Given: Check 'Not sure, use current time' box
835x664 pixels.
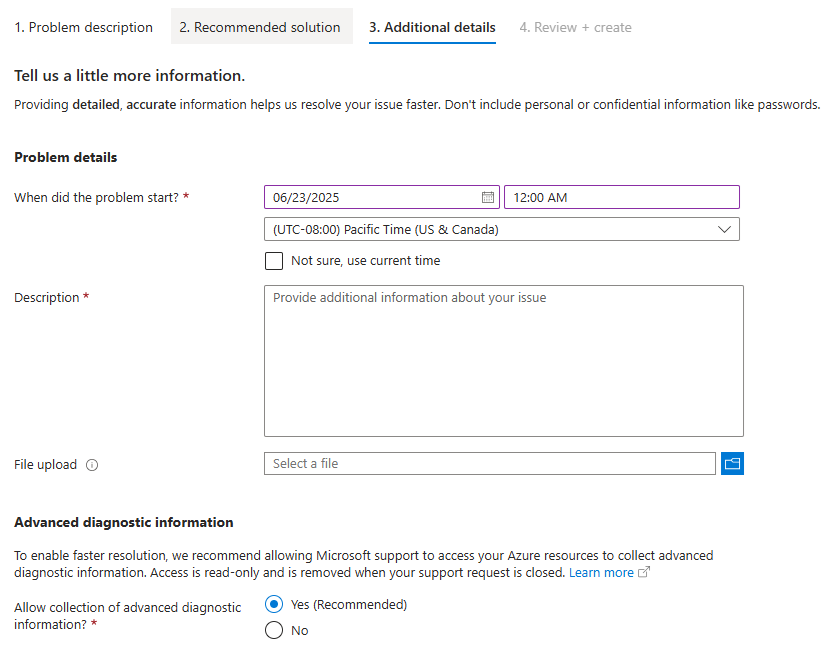Looking at the screenshot, I should [274, 261].
